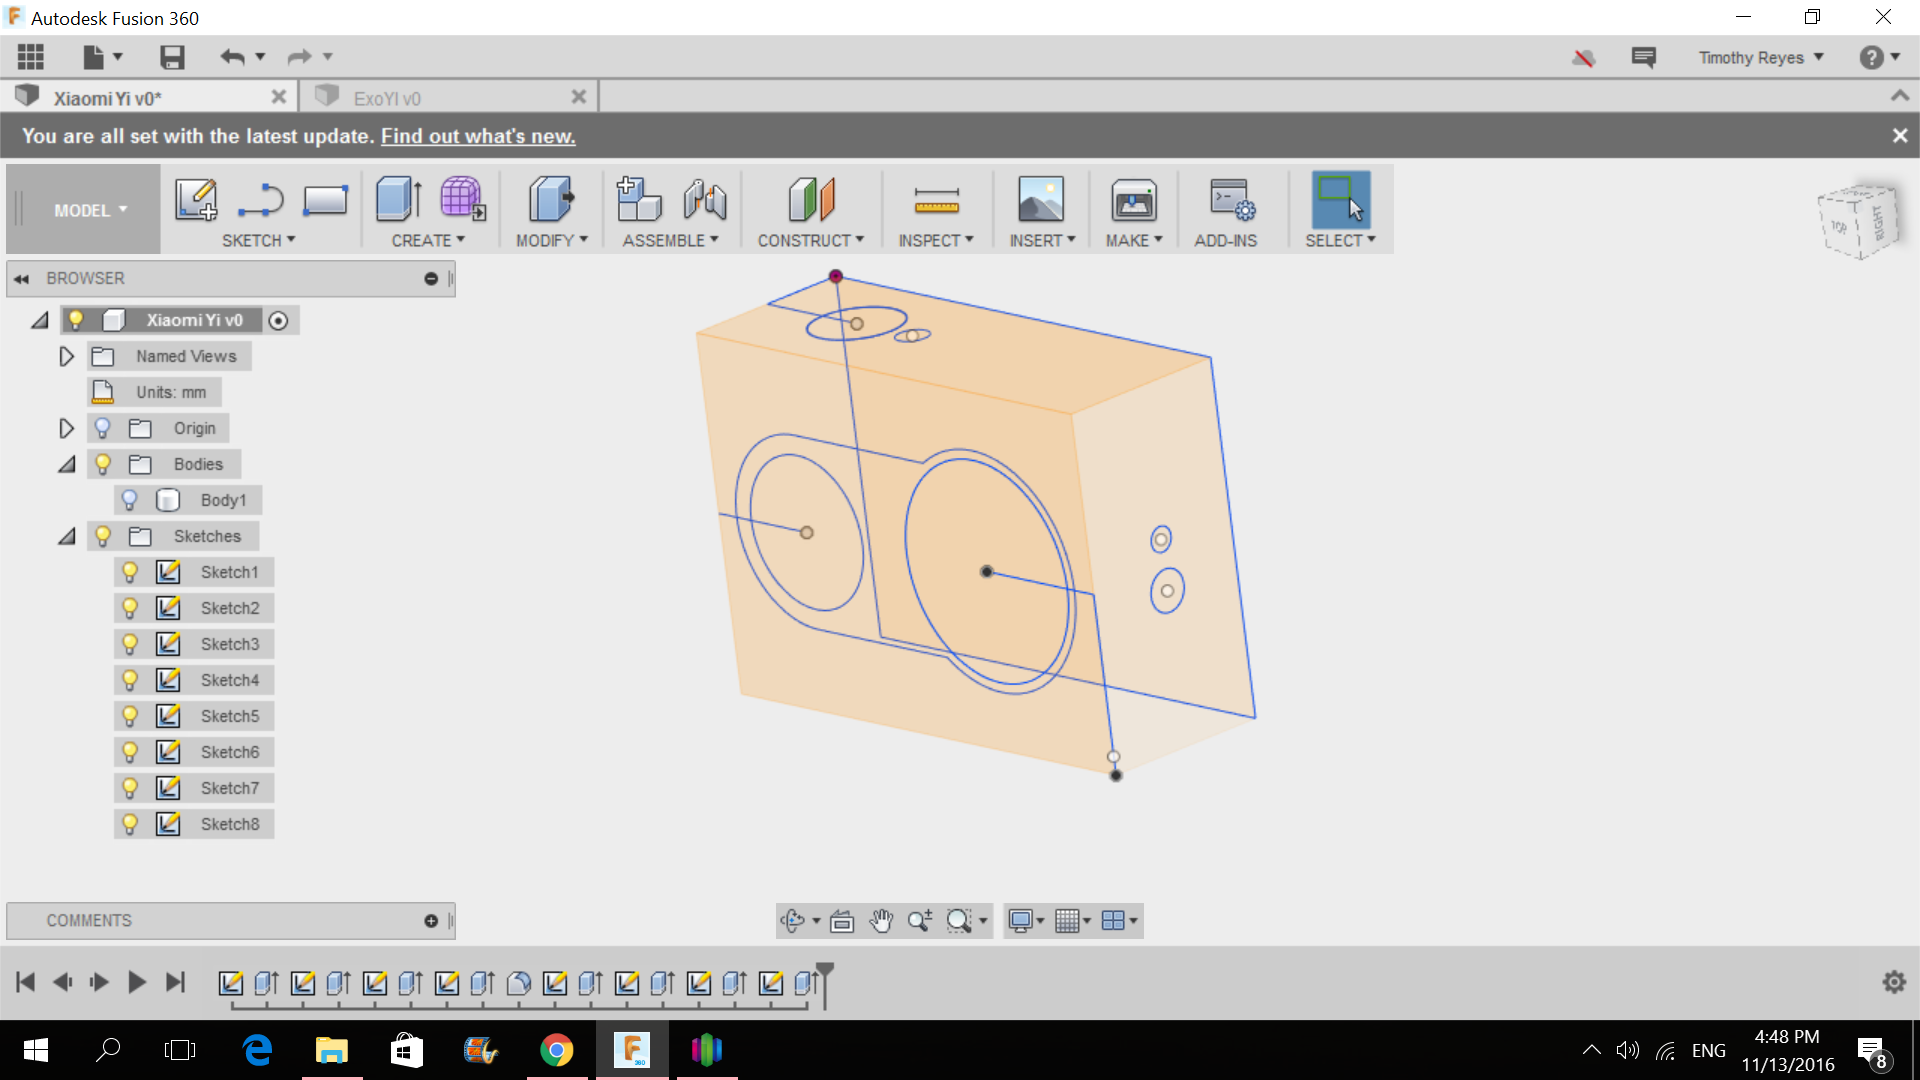Toggle visibility of Body1 in browser
Image resolution: width=1920 pixels, height=1080 pixels.
[x=129, y=498]
